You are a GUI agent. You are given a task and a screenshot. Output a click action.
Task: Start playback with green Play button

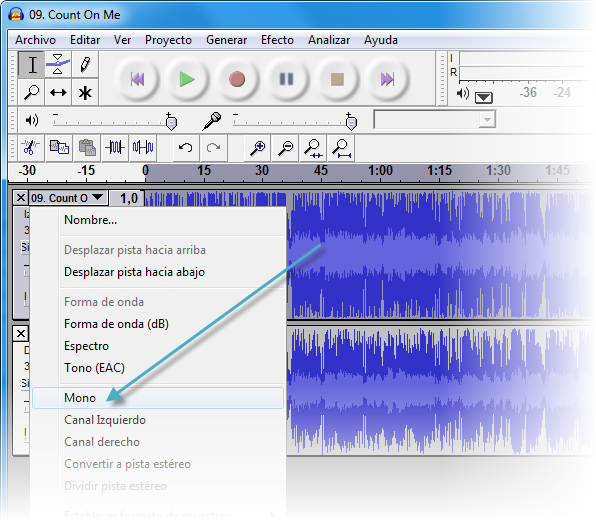click(187, 79)
